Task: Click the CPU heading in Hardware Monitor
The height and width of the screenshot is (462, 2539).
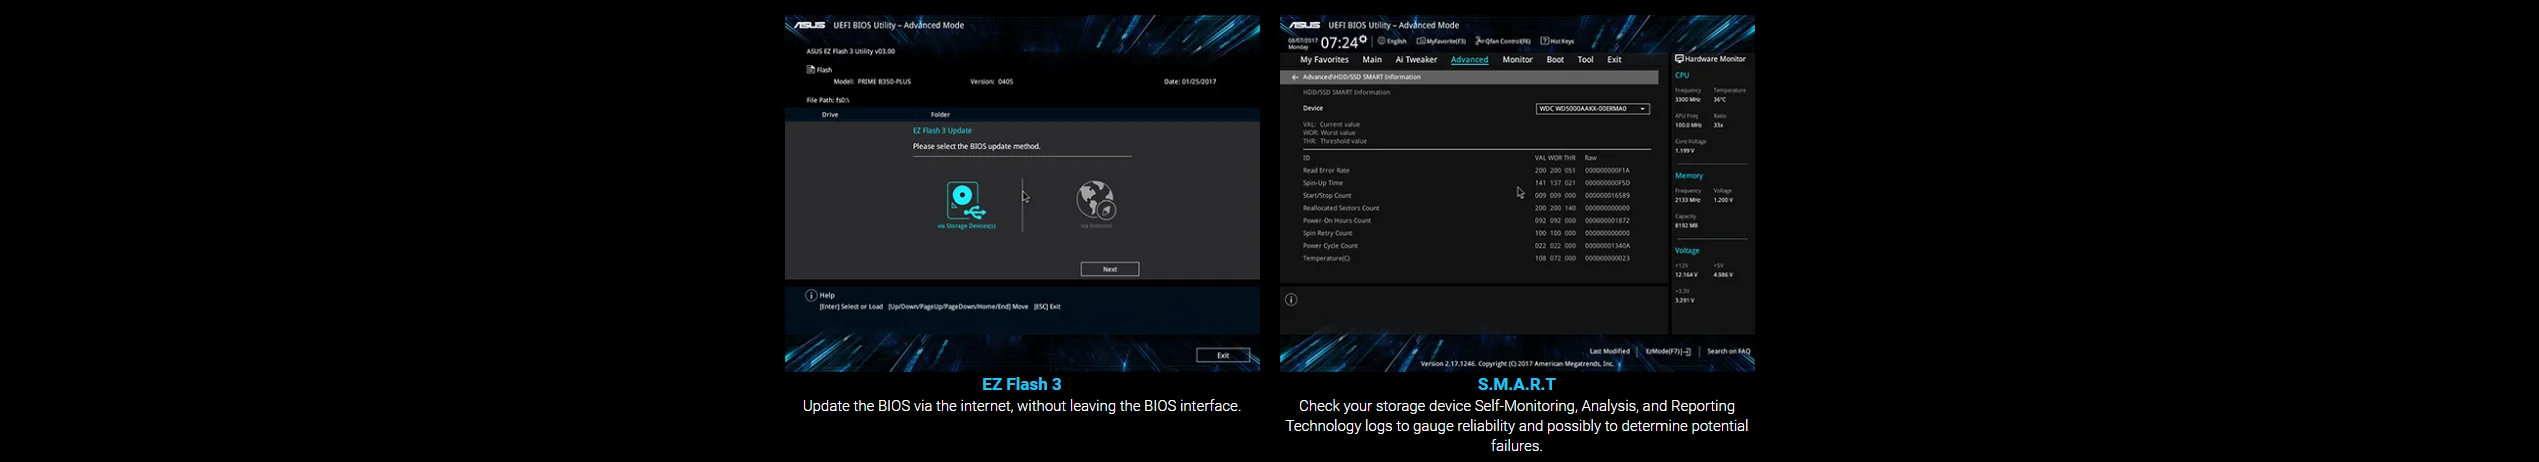Action: [1682, 75]
